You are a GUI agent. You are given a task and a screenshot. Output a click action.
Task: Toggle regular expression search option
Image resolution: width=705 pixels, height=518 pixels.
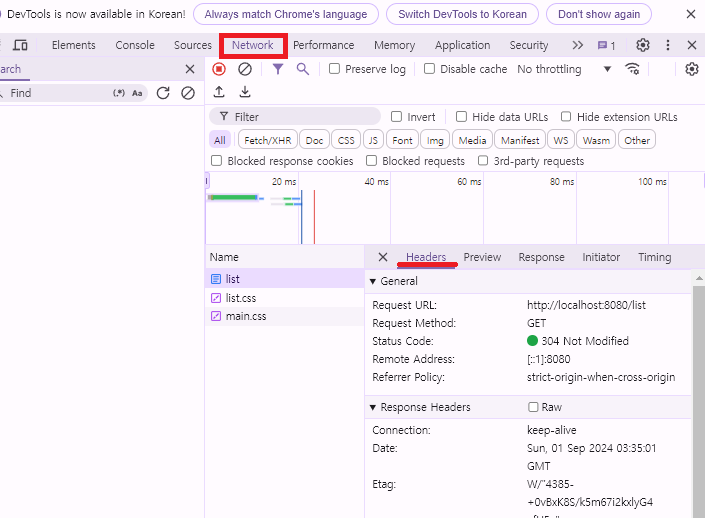point(119,93)
